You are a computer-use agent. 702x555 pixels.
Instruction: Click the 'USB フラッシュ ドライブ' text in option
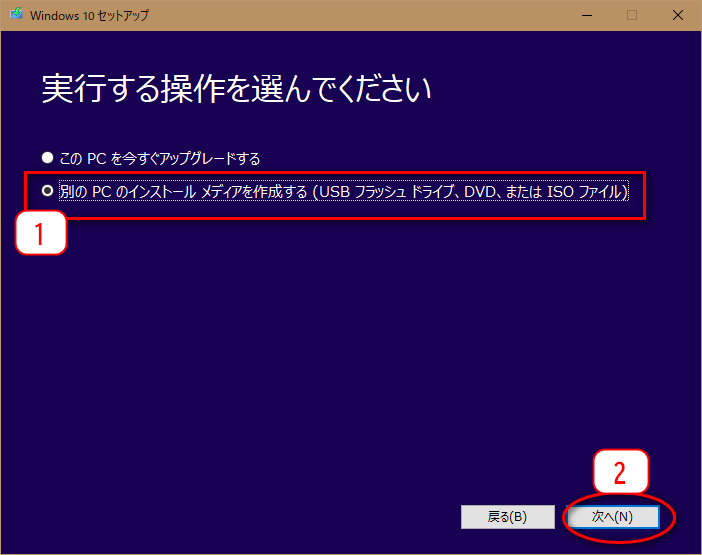tap(389, 190)
